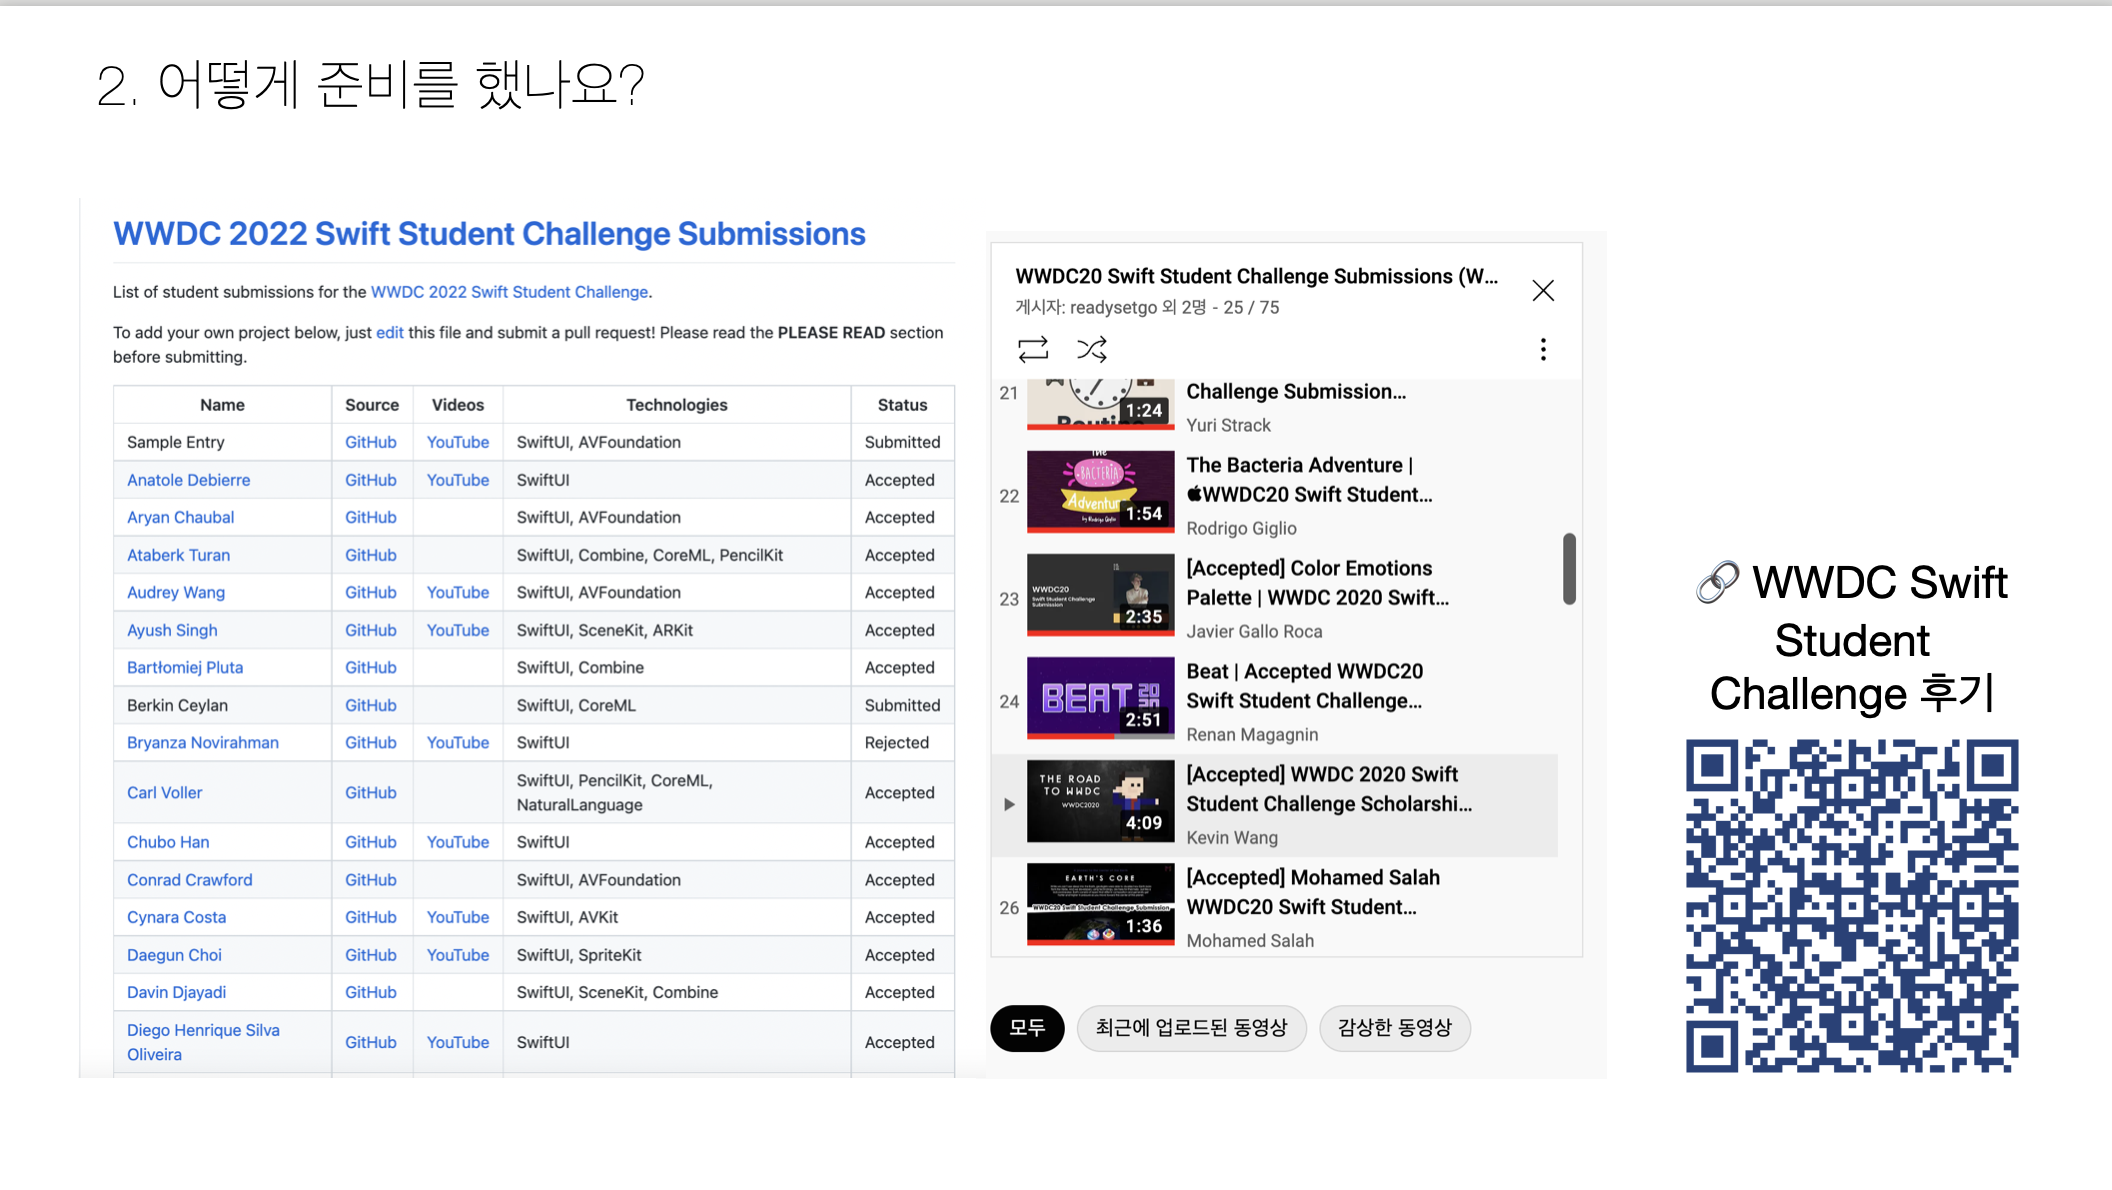This screenshot has height=1190, width=2112.
Task: Close the WWDC20 playlist panel
Action: (1543, 291)
